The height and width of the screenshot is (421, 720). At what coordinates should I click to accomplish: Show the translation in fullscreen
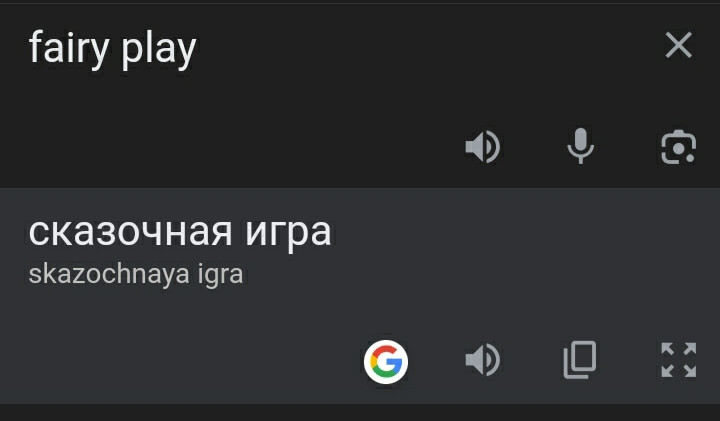pyautogui.click(x=678, y=359)
